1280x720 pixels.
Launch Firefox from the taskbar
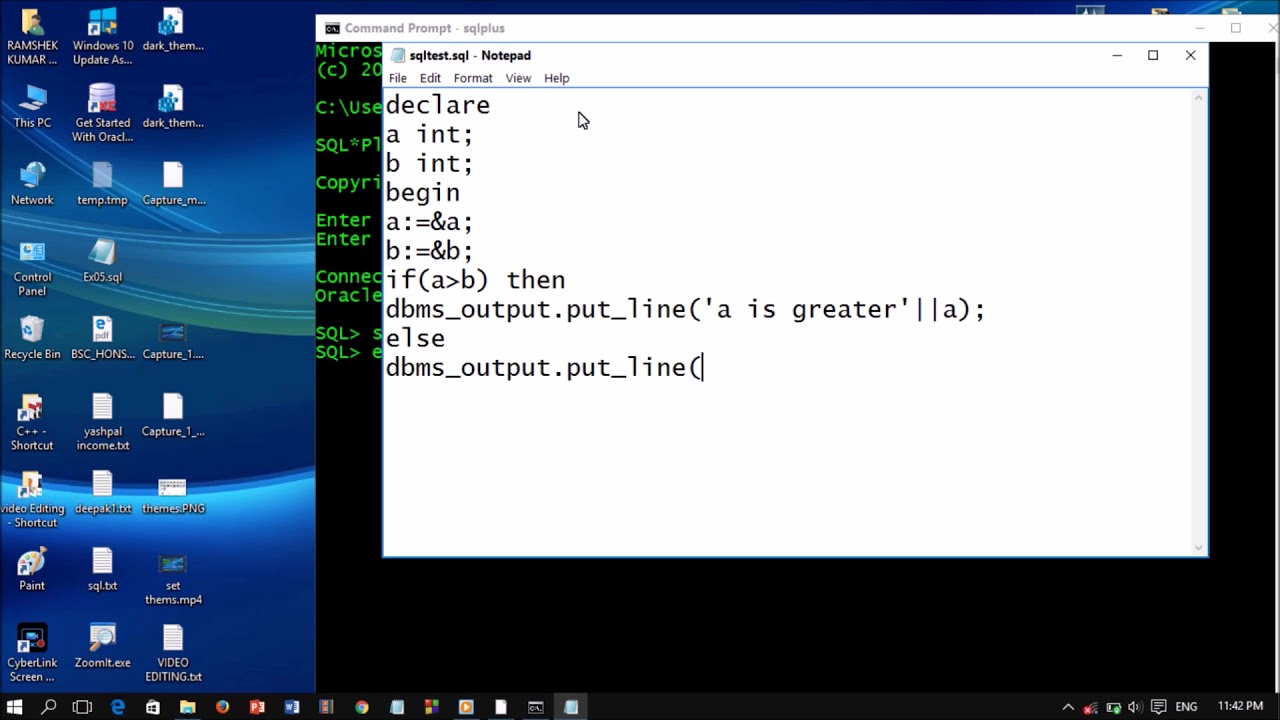point(222,707)
